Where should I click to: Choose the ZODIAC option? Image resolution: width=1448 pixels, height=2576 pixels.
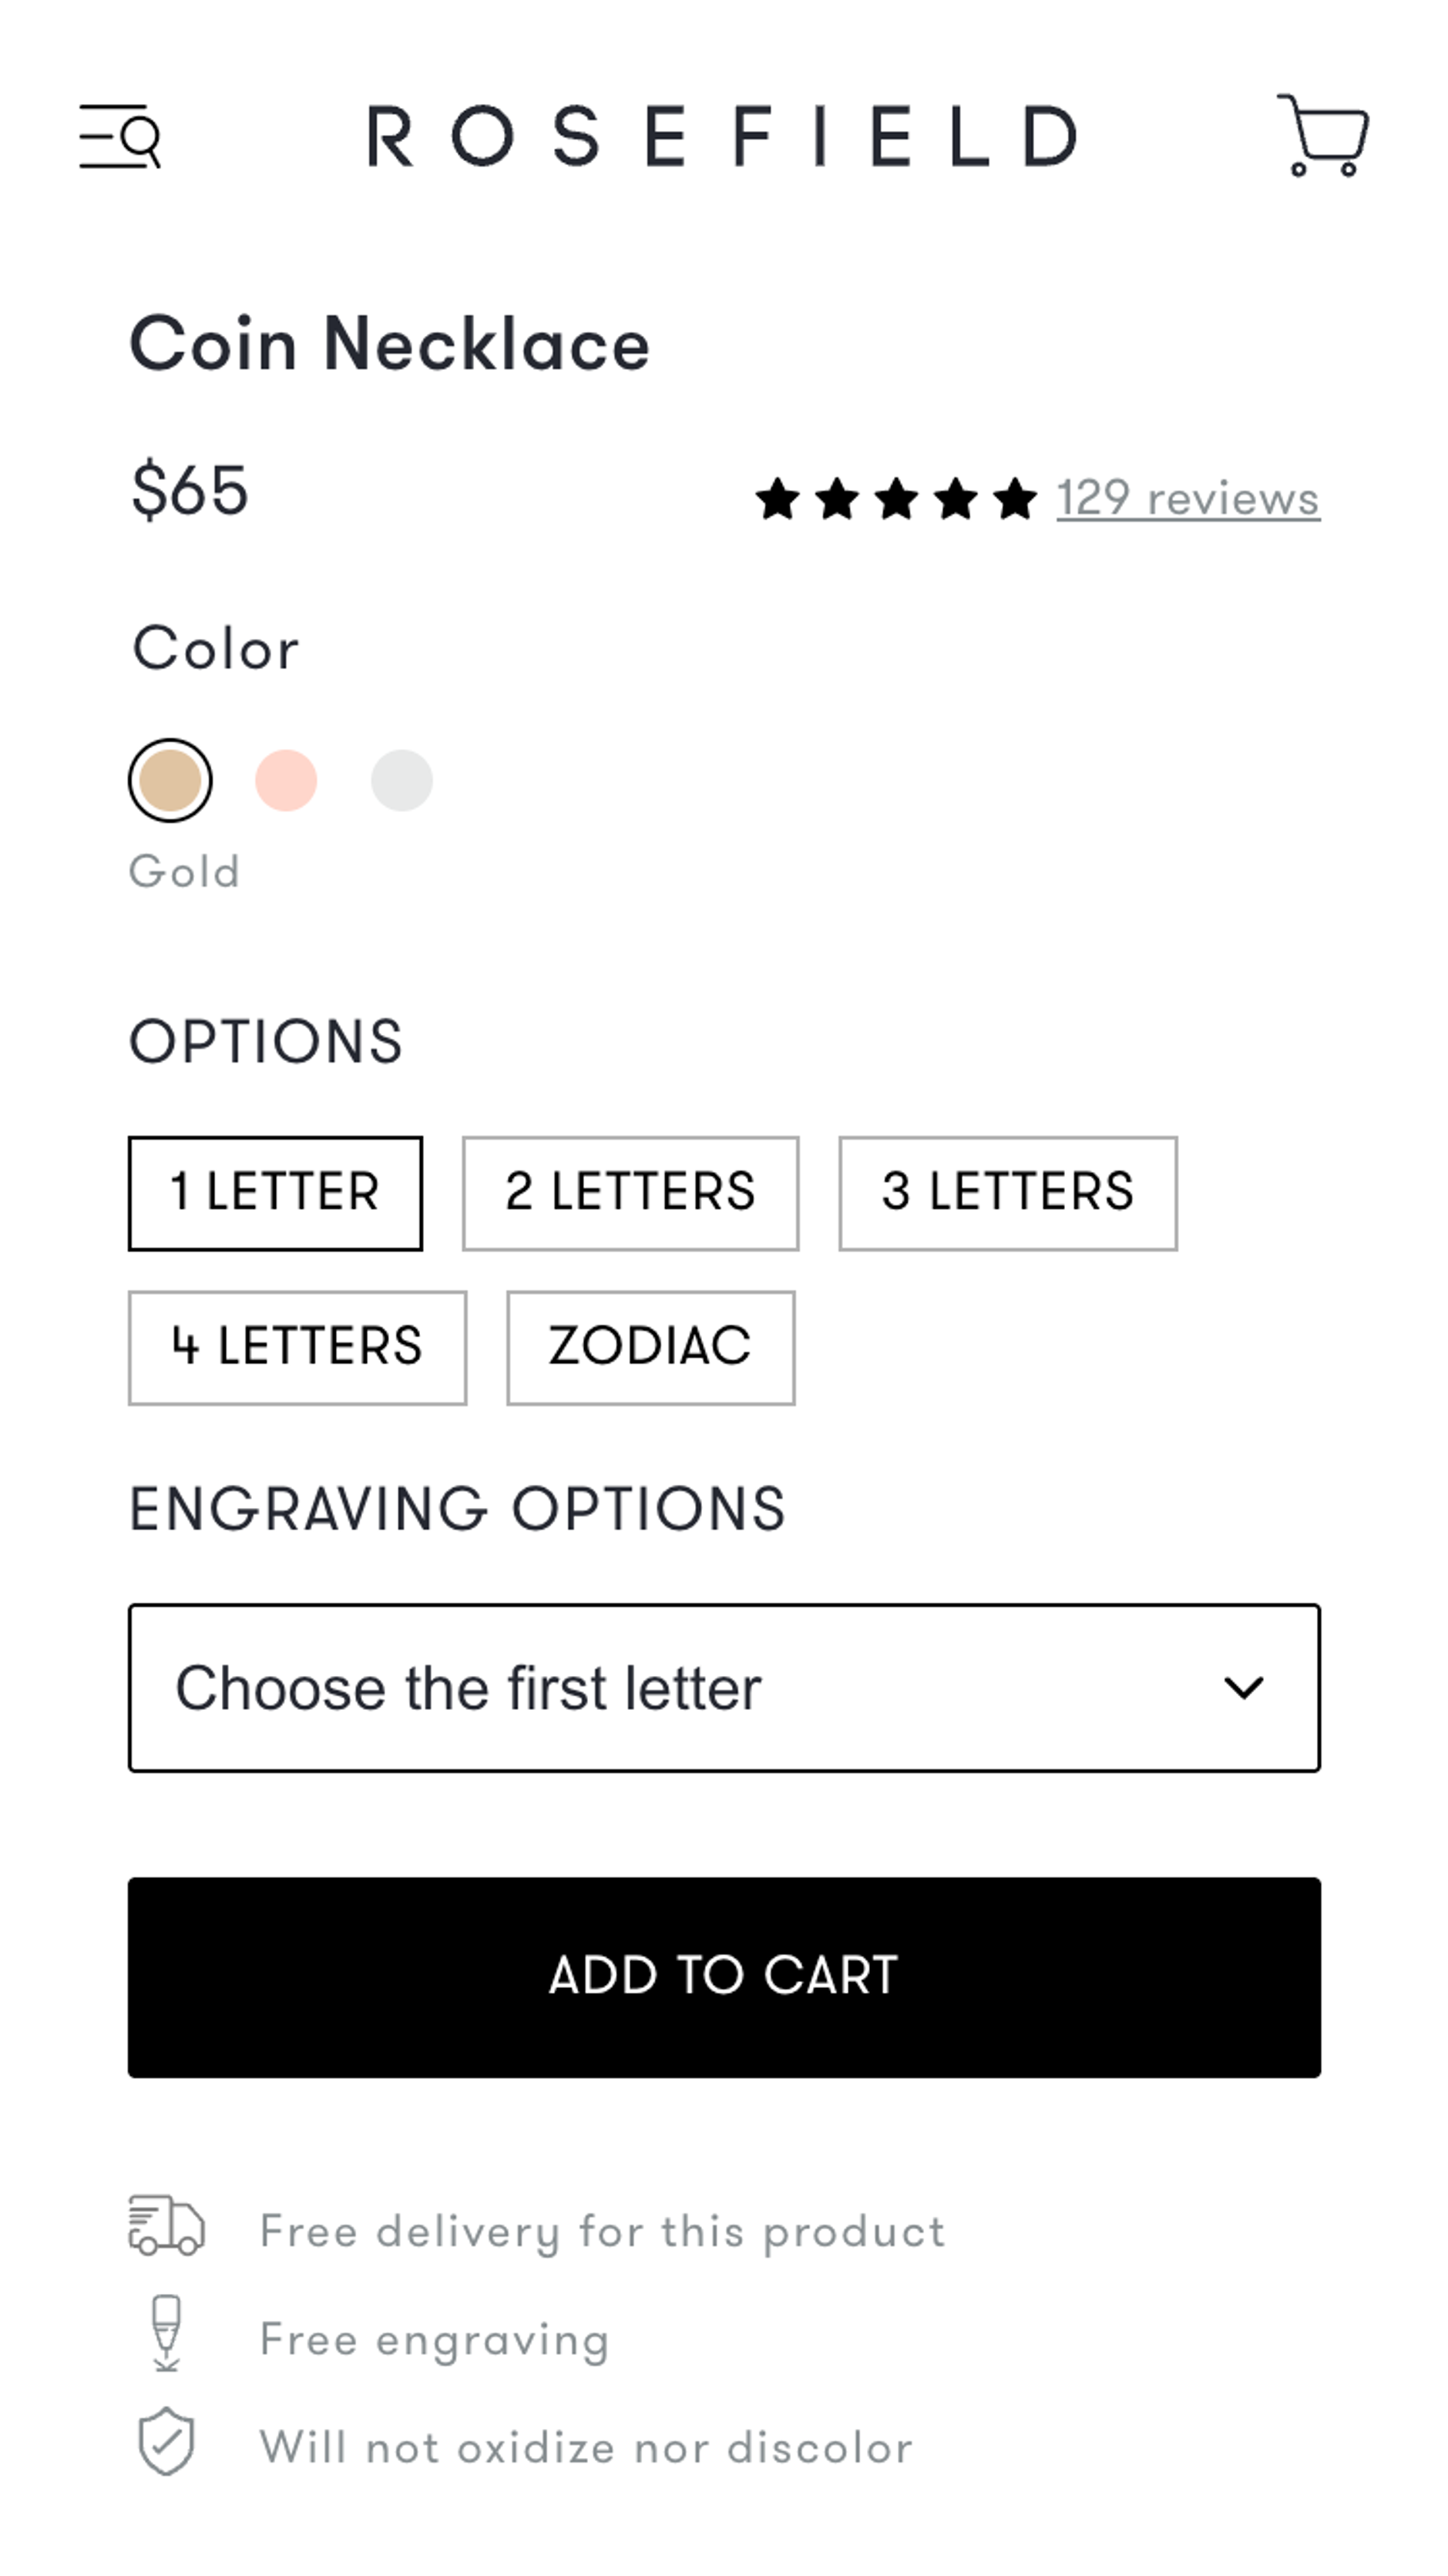point(650,1347)
